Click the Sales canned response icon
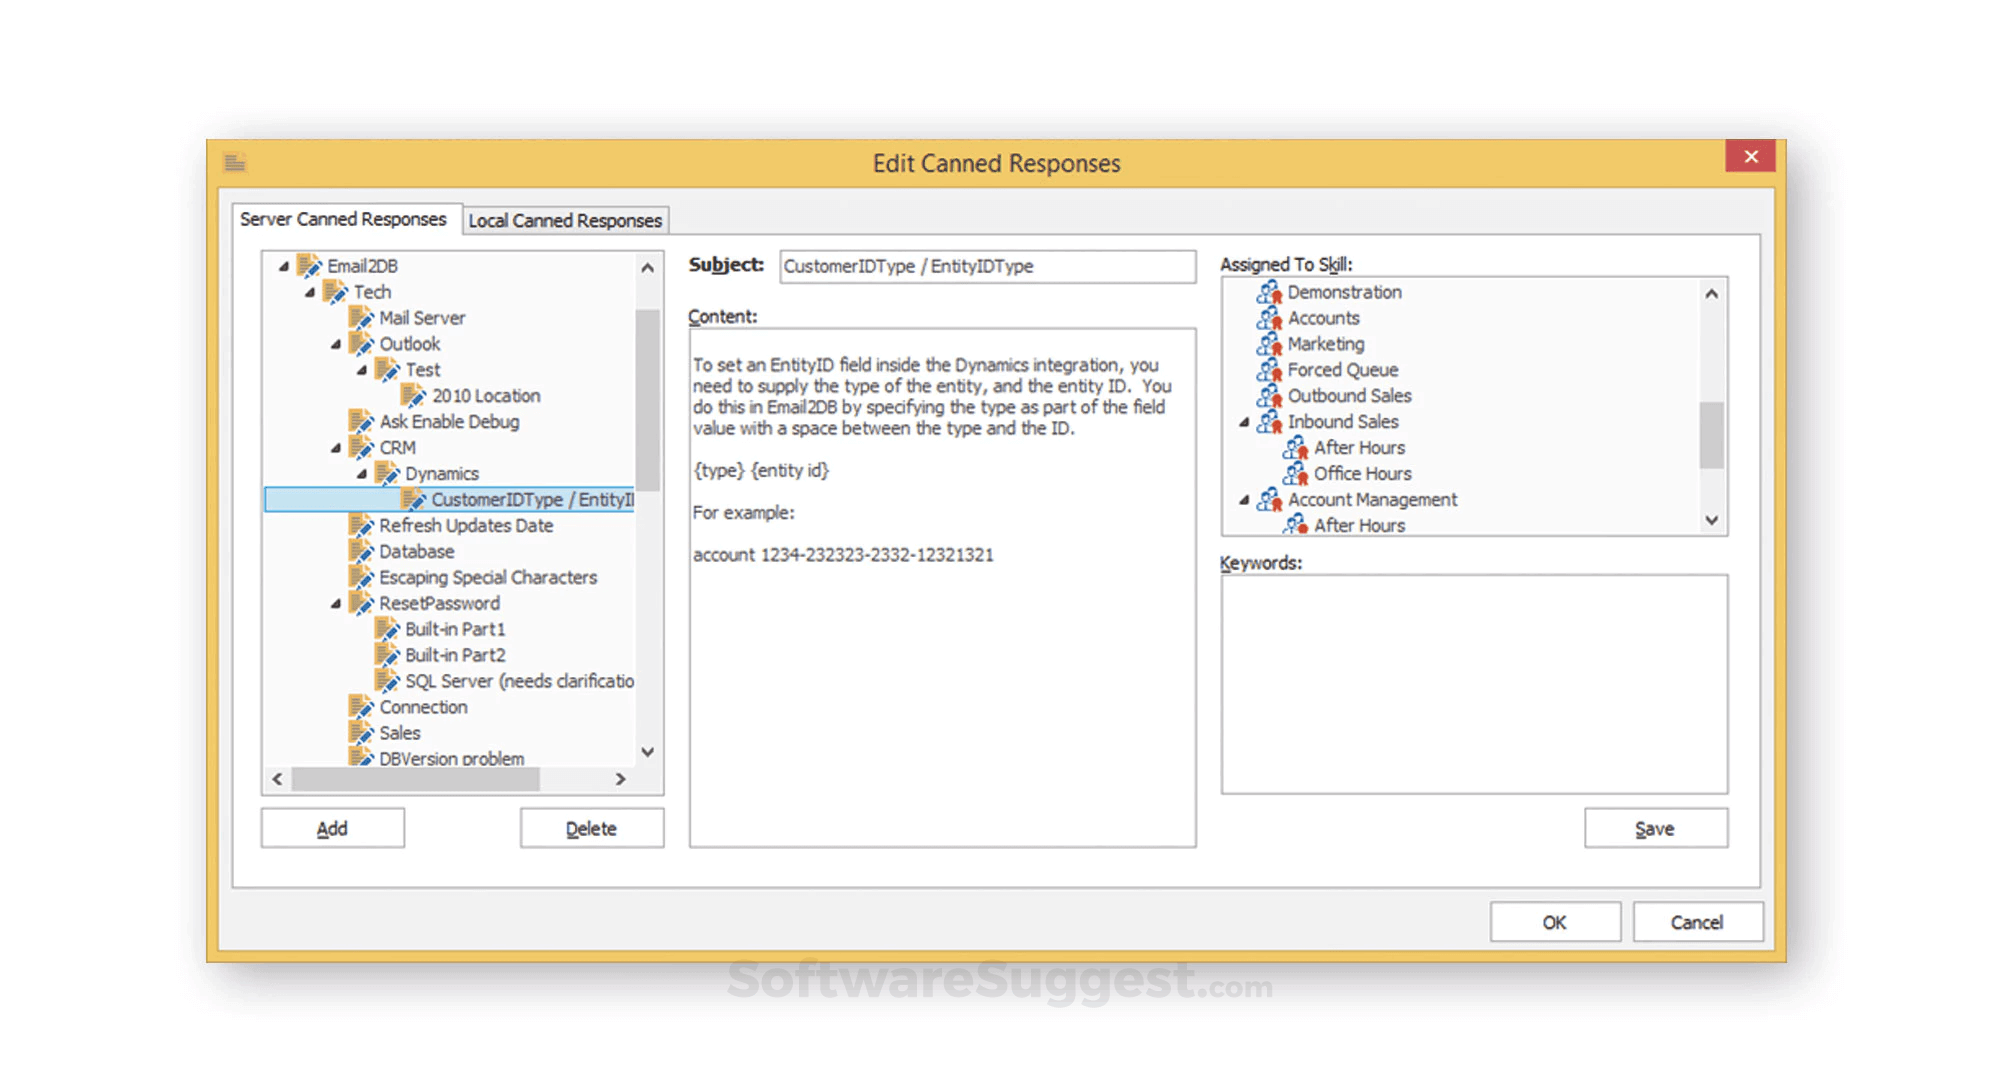Viewport: 2000px width, 1077px height. click(x=361, y=734)
